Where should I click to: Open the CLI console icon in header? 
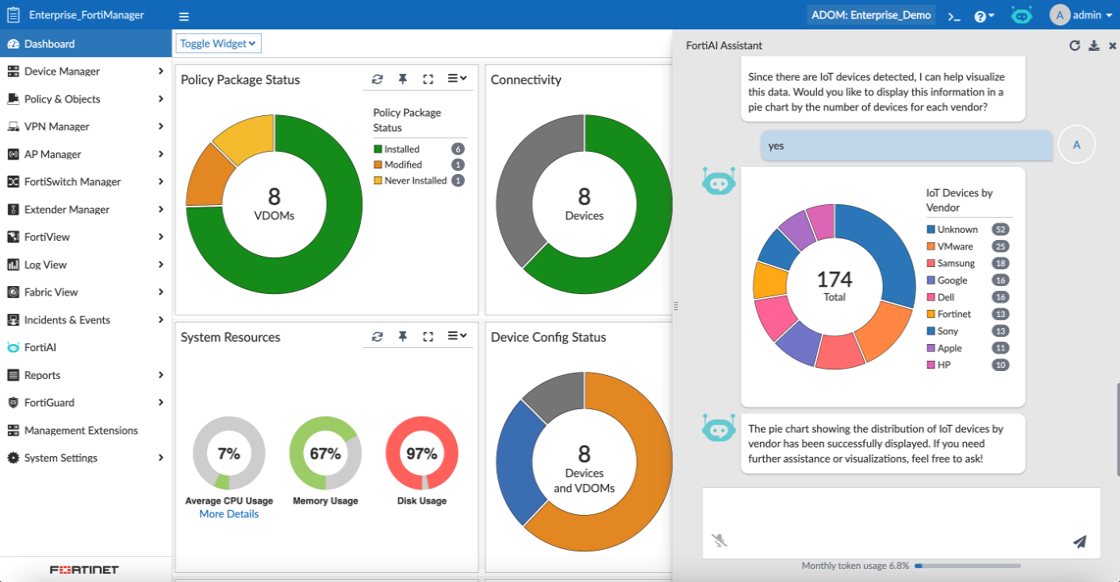pyautogui.click(x=954, y=16)
